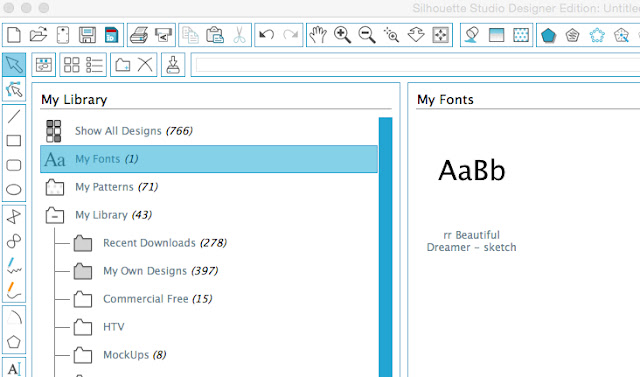
Task: Select My Fonts (1) in library
Action: [209, 159]
